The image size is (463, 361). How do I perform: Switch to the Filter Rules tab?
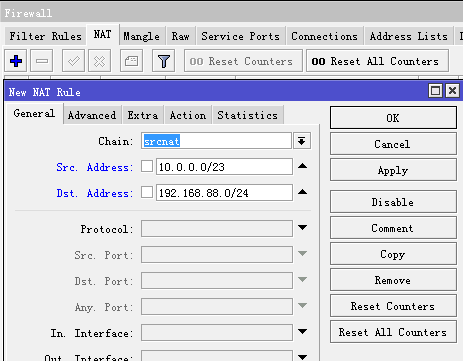tap(45, 36)
